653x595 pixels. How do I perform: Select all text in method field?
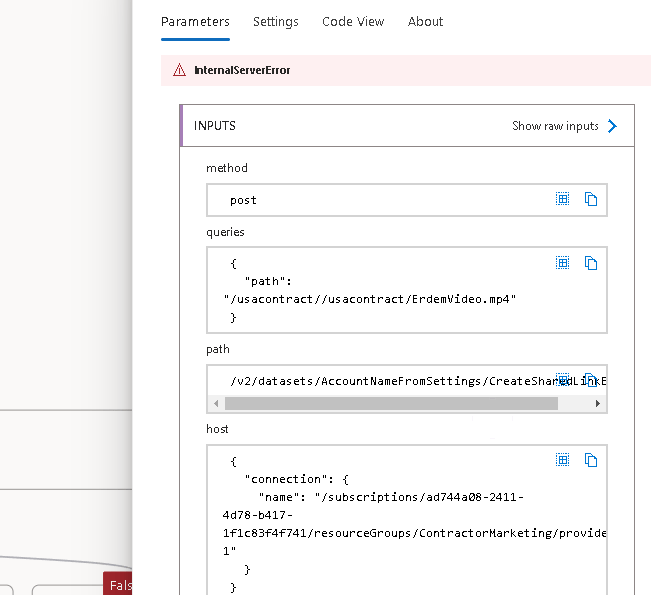pos(562,199)
